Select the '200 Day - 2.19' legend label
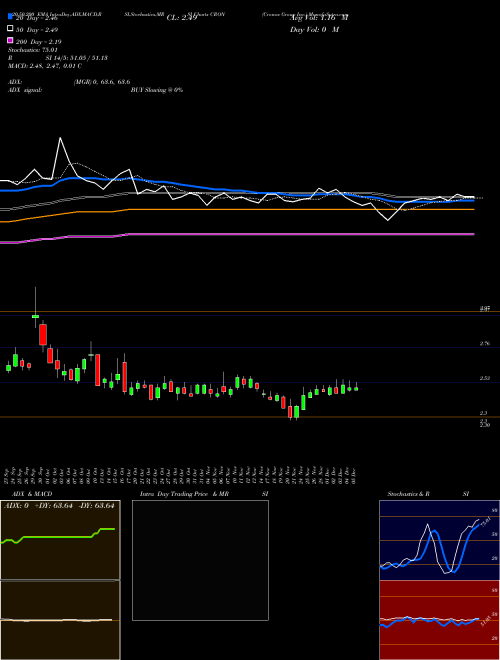The height and width of the screenshot is (660, 500). 38,42
